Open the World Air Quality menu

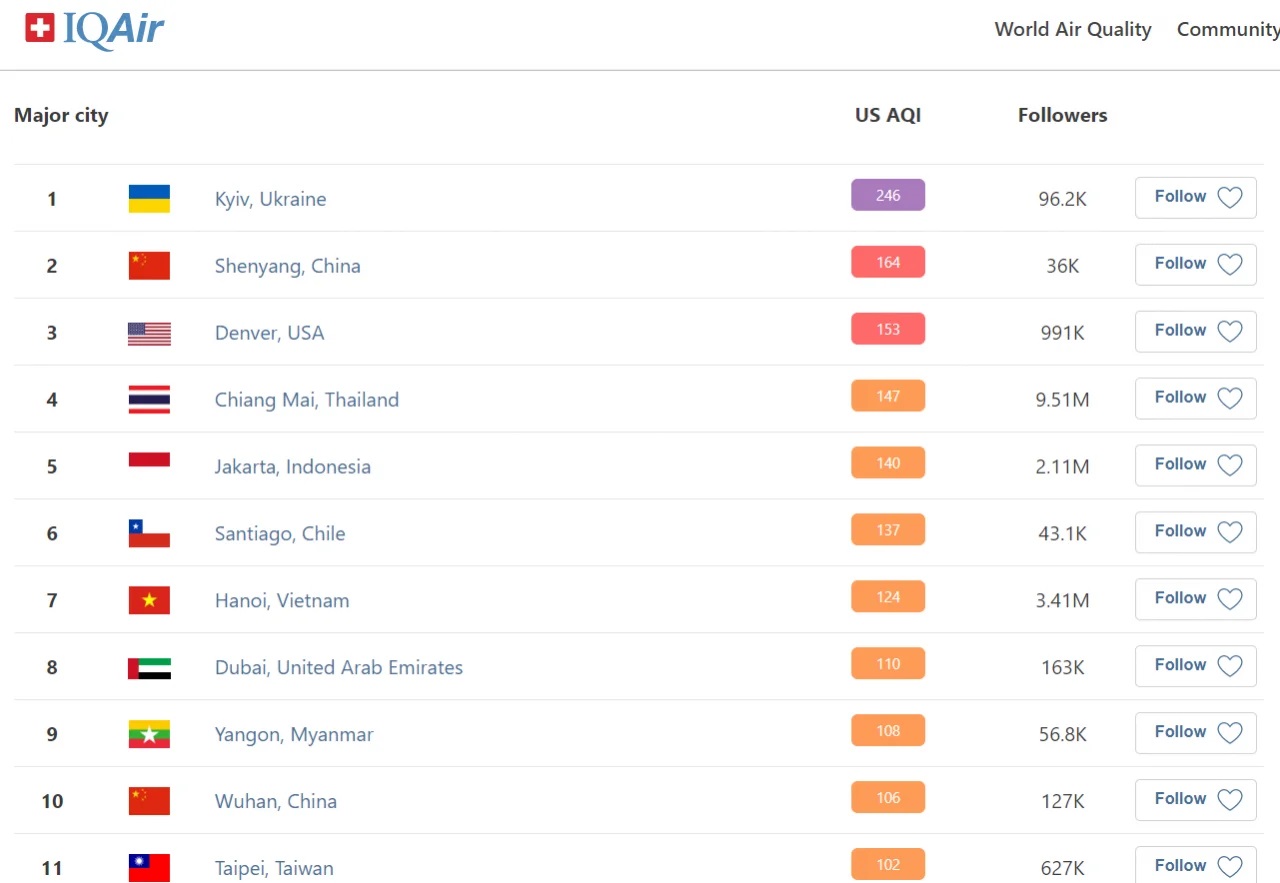click(x=1072, y=30)
